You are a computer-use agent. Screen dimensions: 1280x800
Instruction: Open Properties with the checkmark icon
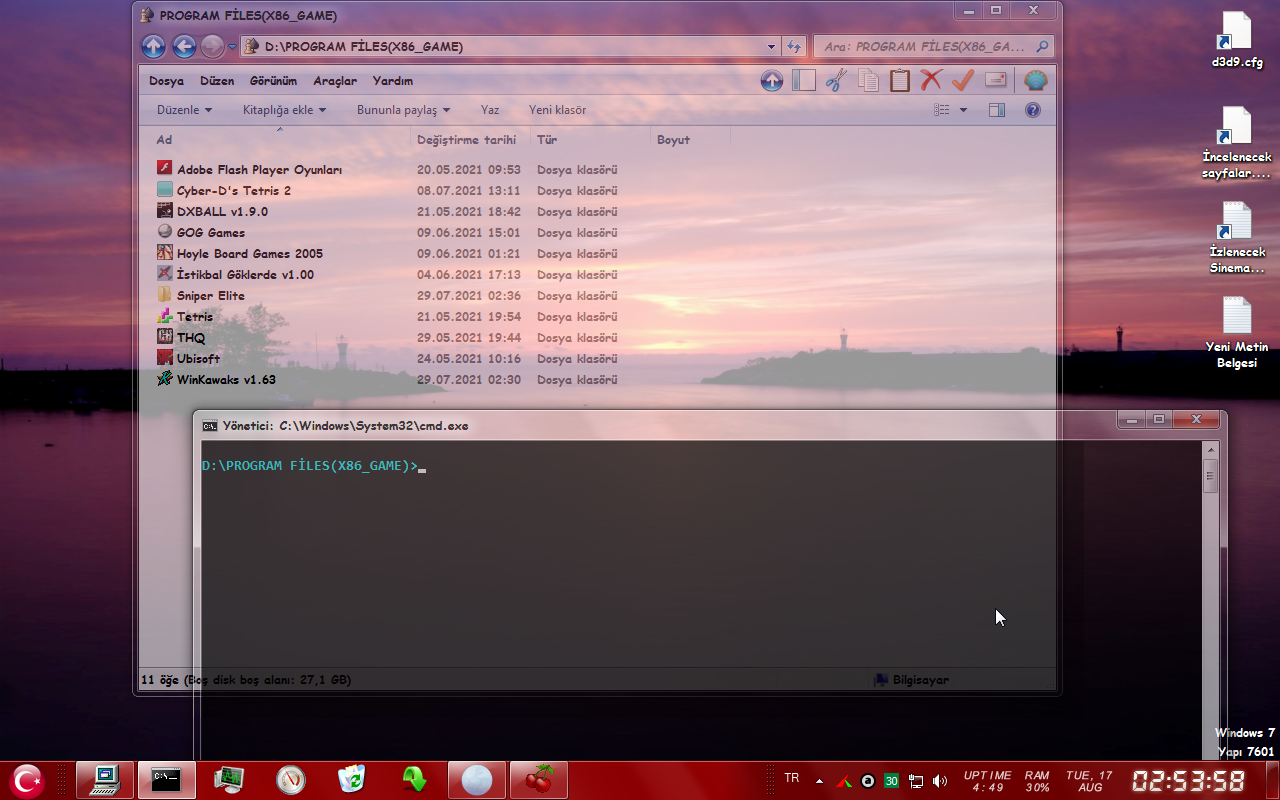click(963, 81)
